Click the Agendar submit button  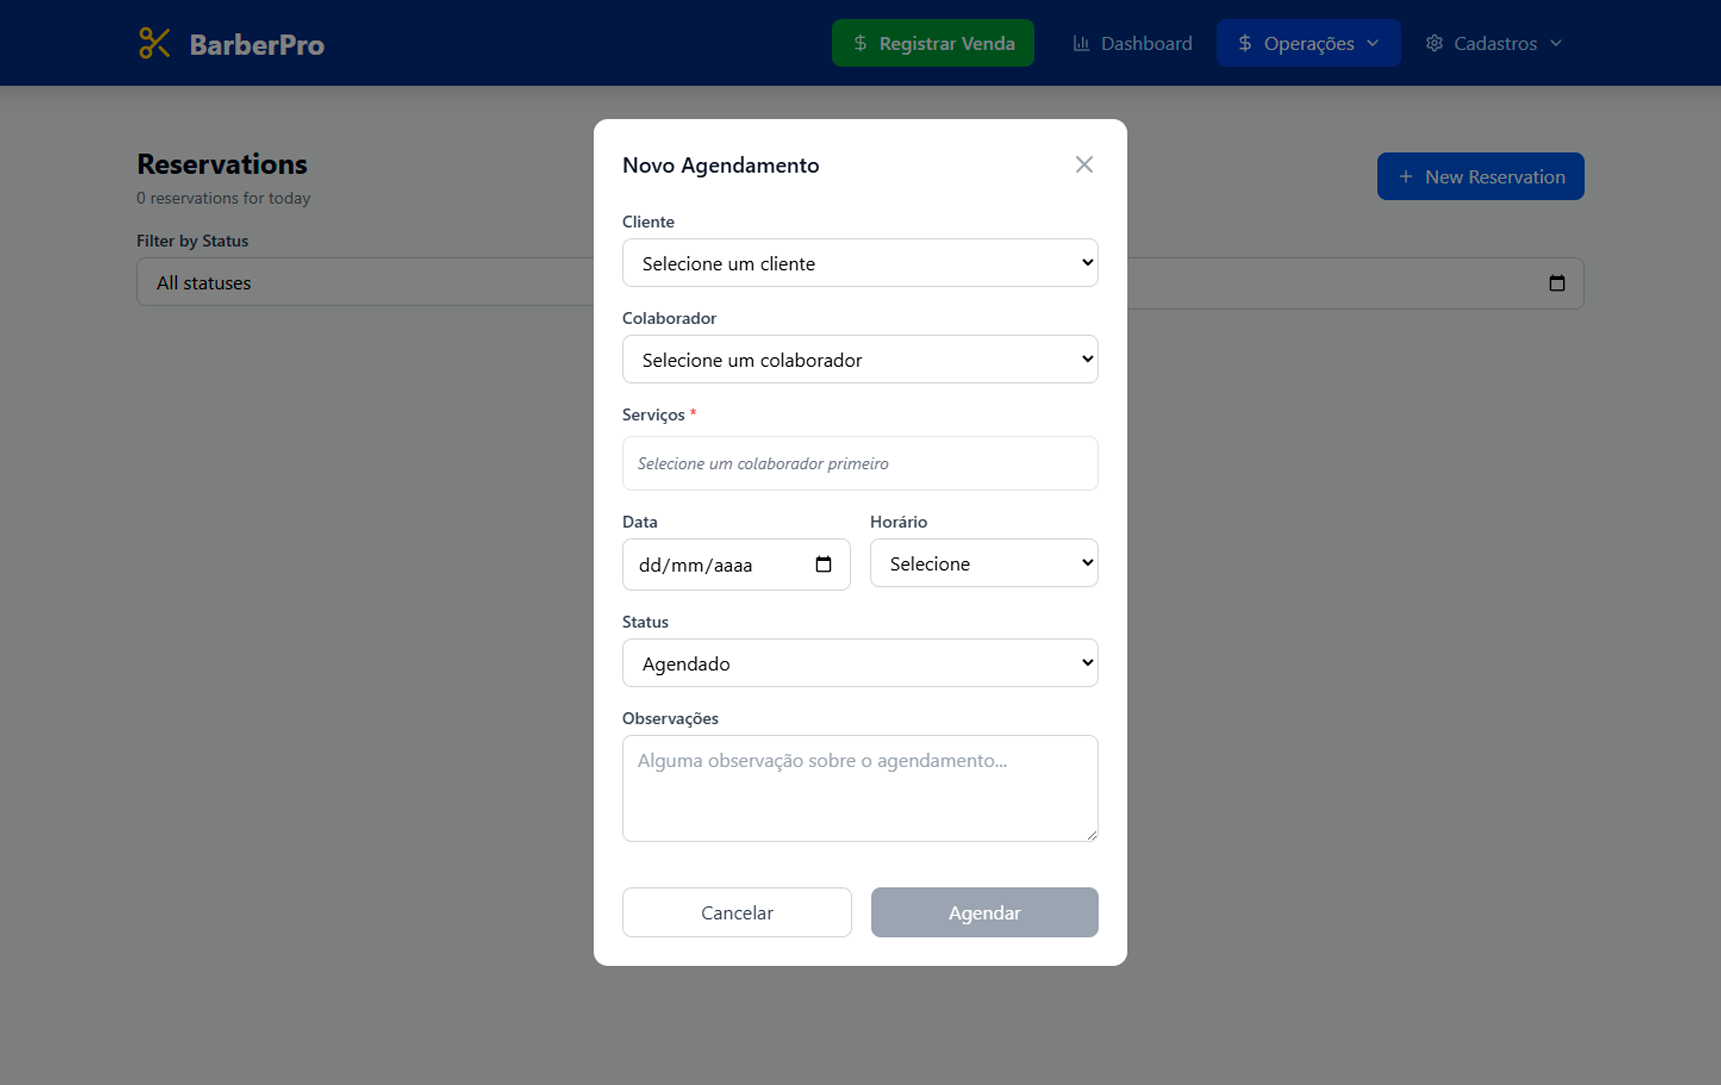[983, 913]
